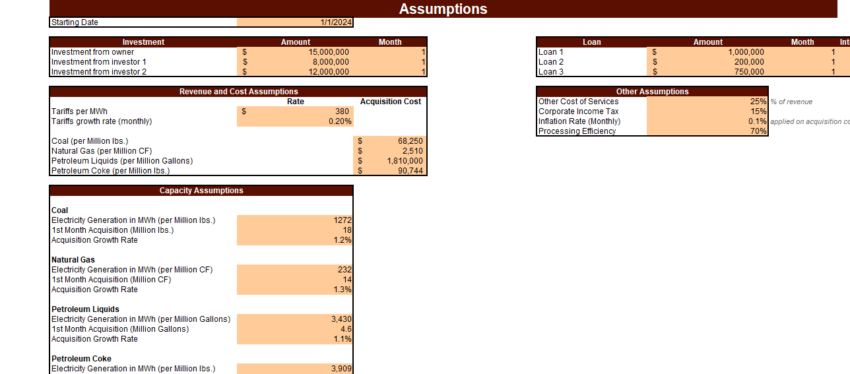Select Petroleum Liquids generation value 3,430
850x374 pixels.
point(295,319)
